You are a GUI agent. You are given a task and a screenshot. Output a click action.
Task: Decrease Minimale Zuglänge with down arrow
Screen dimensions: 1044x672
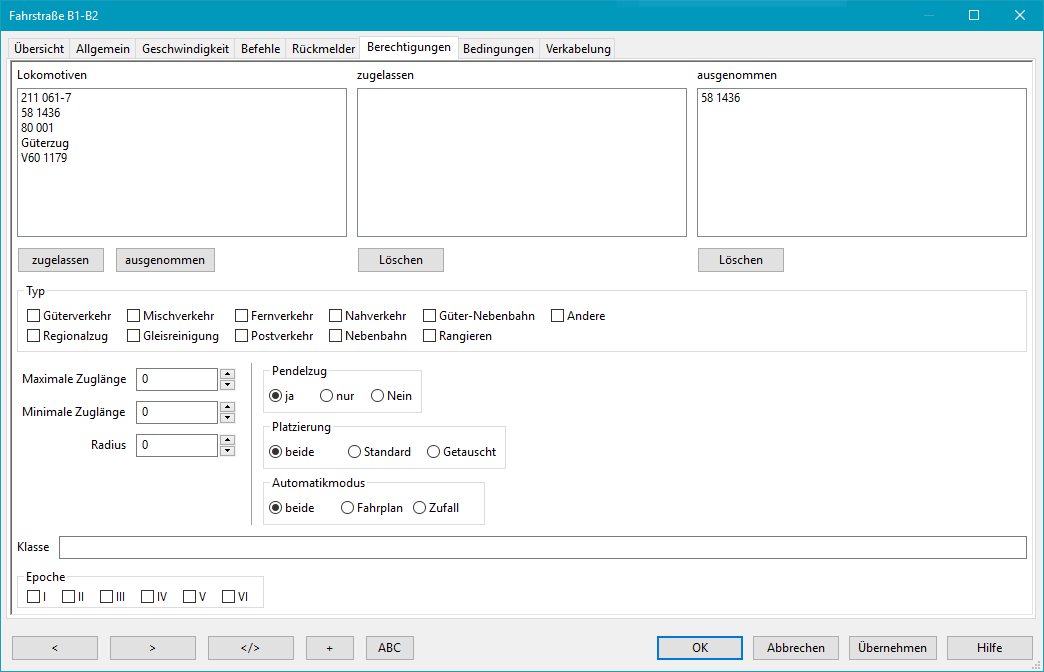pos(227,418)
